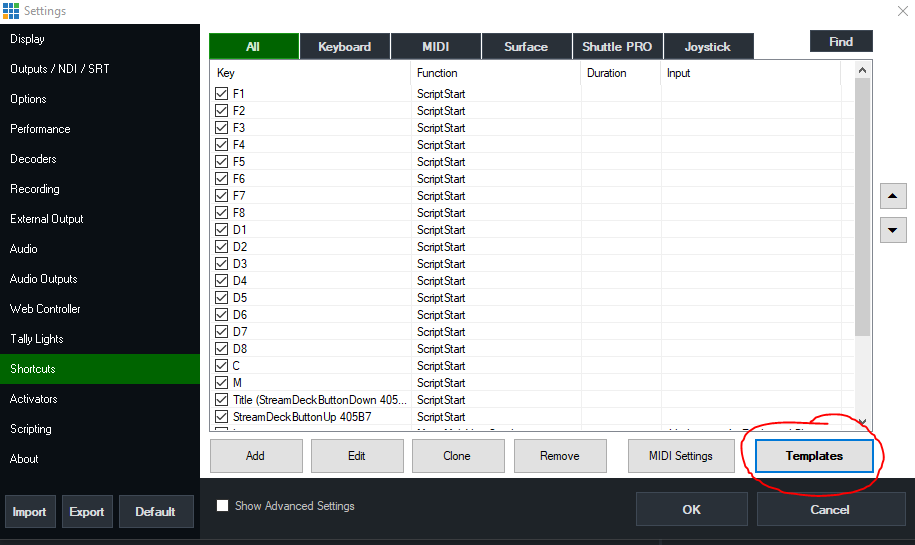Viewport: 915px width, 545px height.
Task: Go to Audio Outputs settings section
Action: coord(44,279)
